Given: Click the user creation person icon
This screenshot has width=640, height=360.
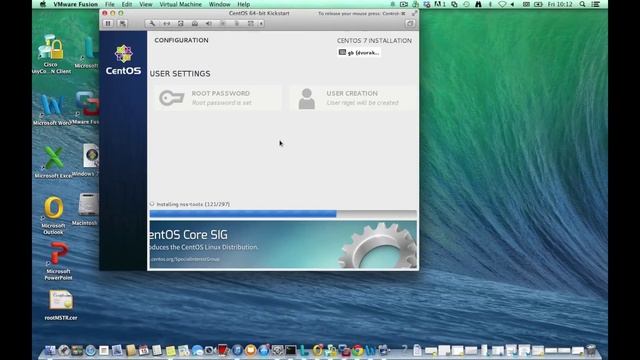Looking at the screenshot, I should (307, 99).
